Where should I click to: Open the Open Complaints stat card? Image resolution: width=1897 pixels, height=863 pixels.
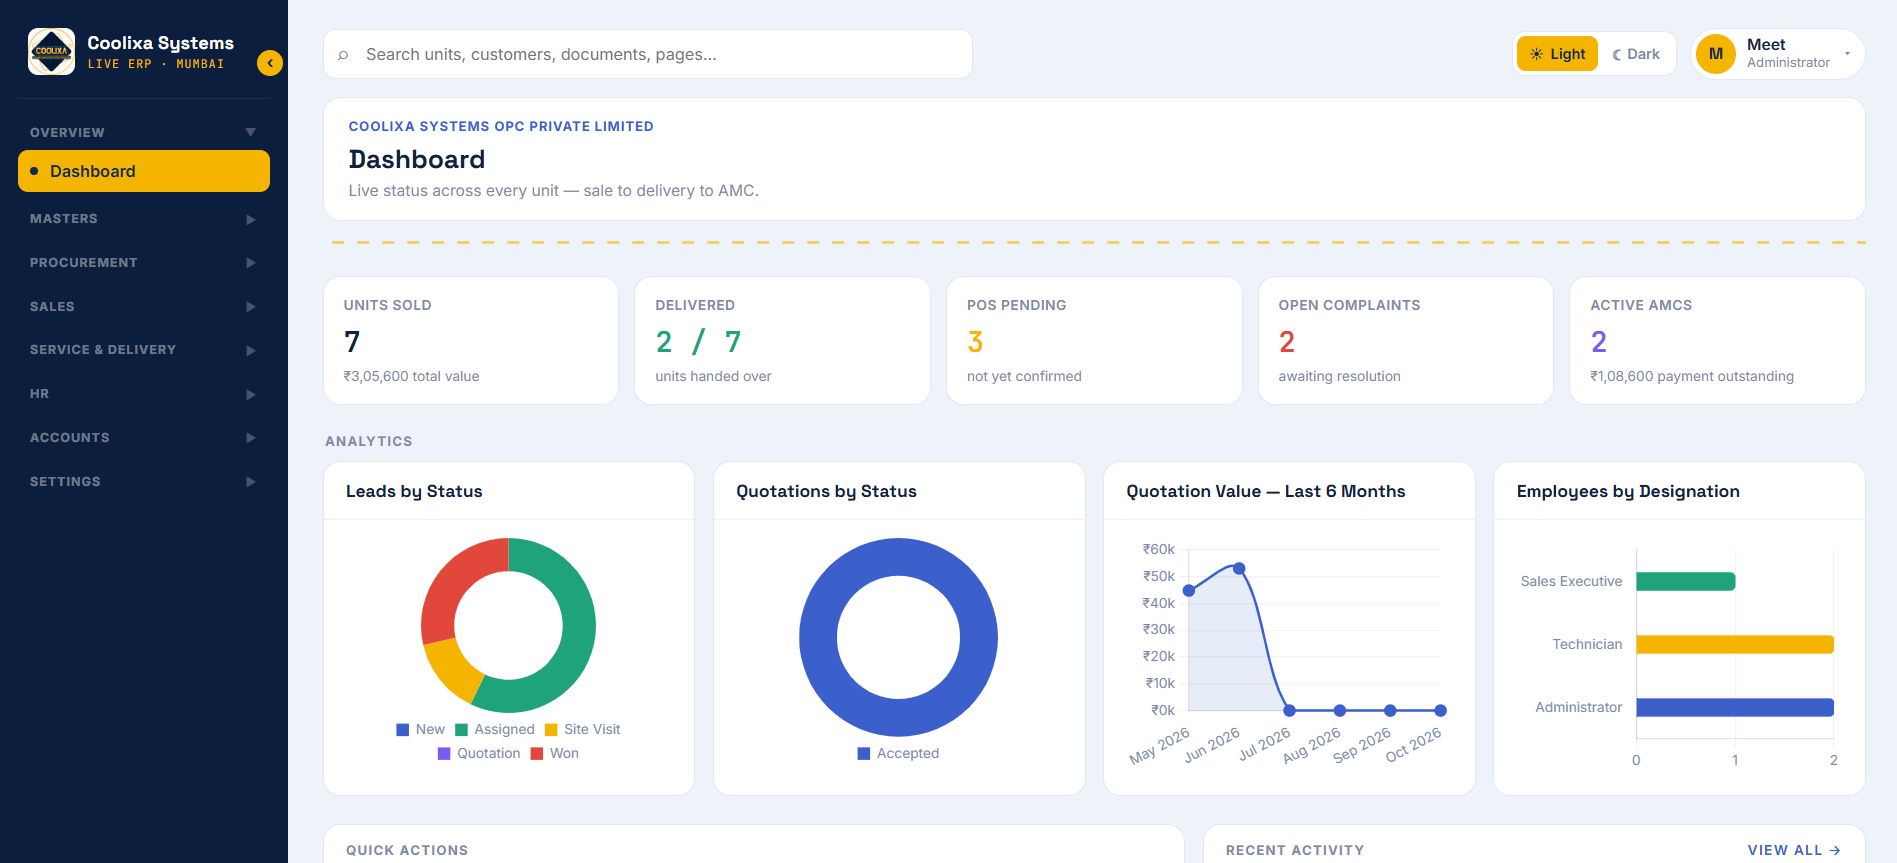pyautogui.click(x=1406, y=341)
